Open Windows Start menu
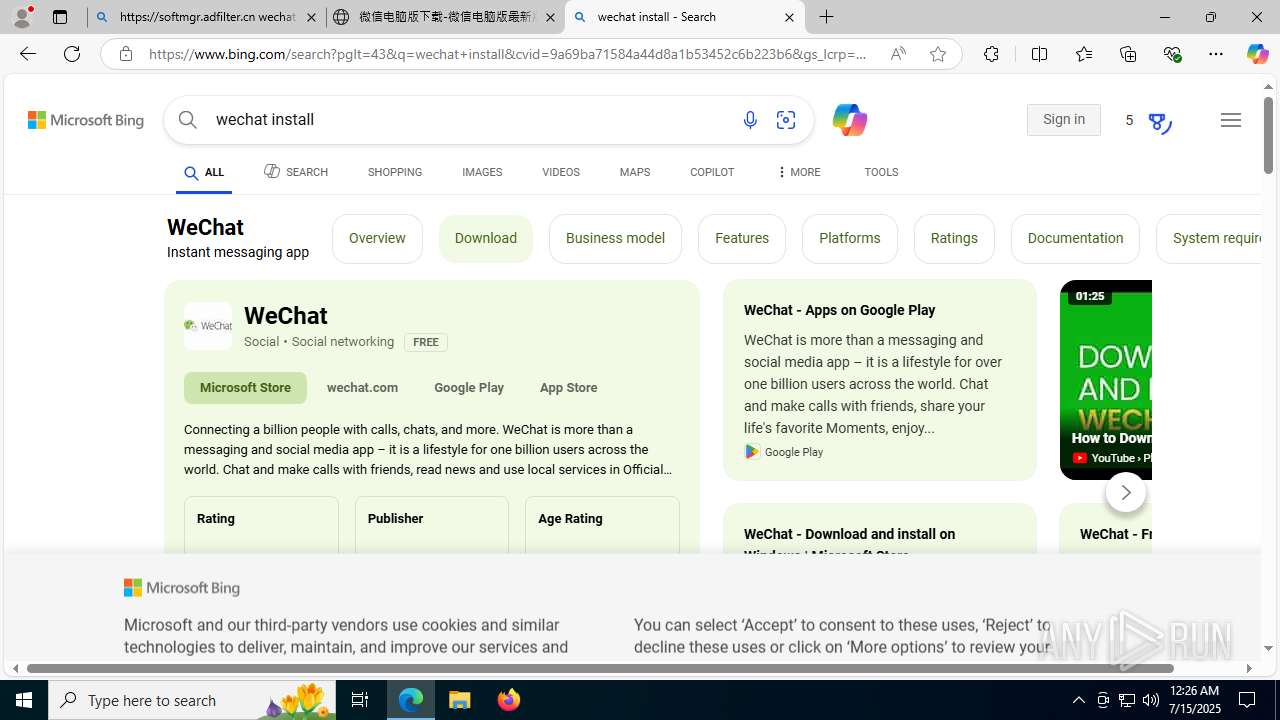Screen dimensions: 1280x720 pyautogui.click(x=24, y=700)
